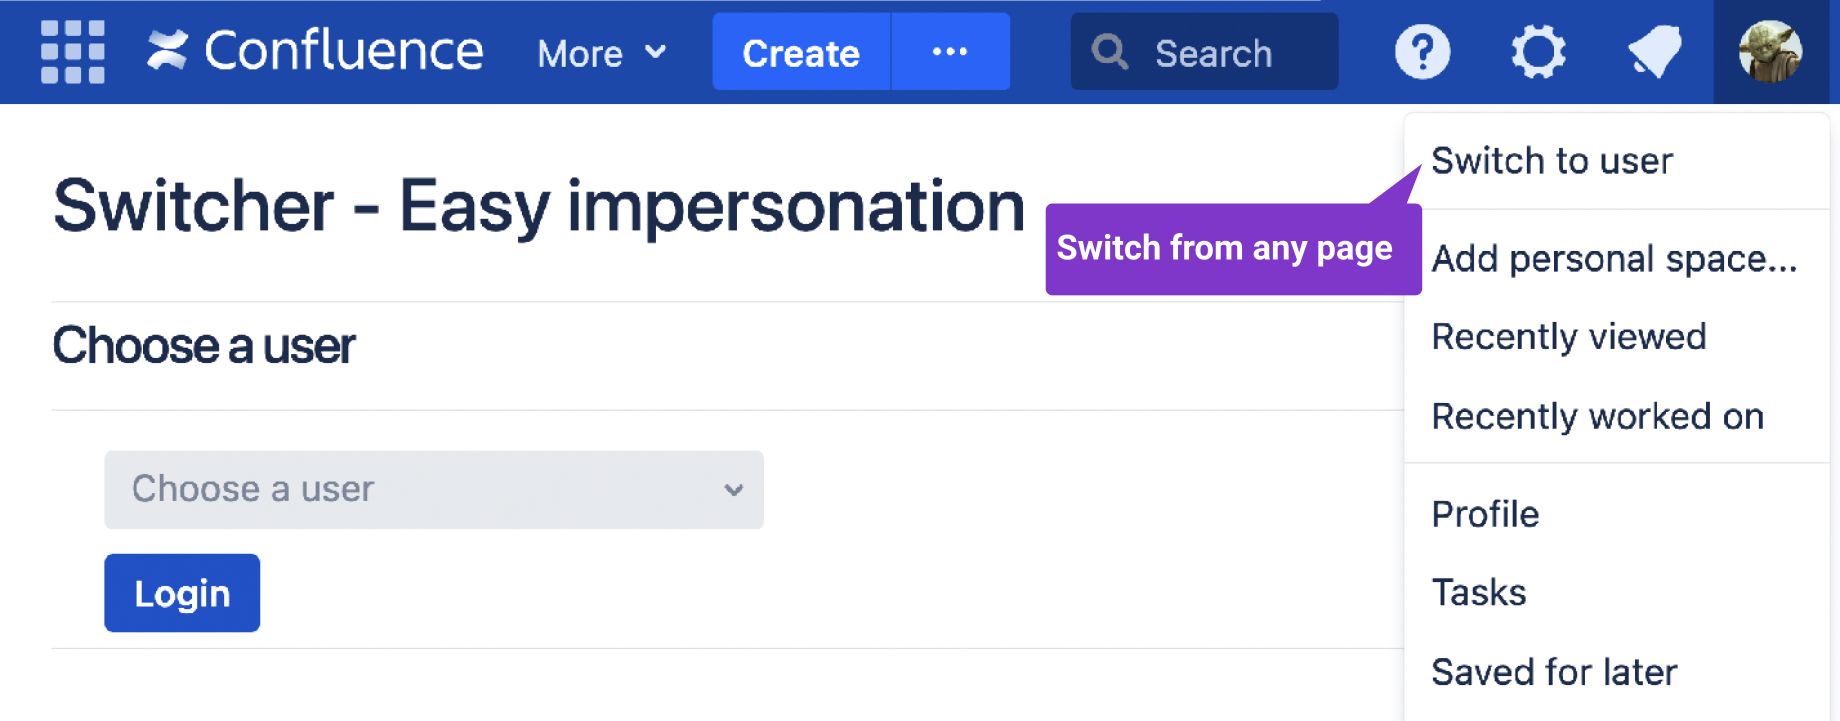The width and height of the screenshot is (1840, 721).
Task: Expand the More navigation menu
Action: coord(598,53)
